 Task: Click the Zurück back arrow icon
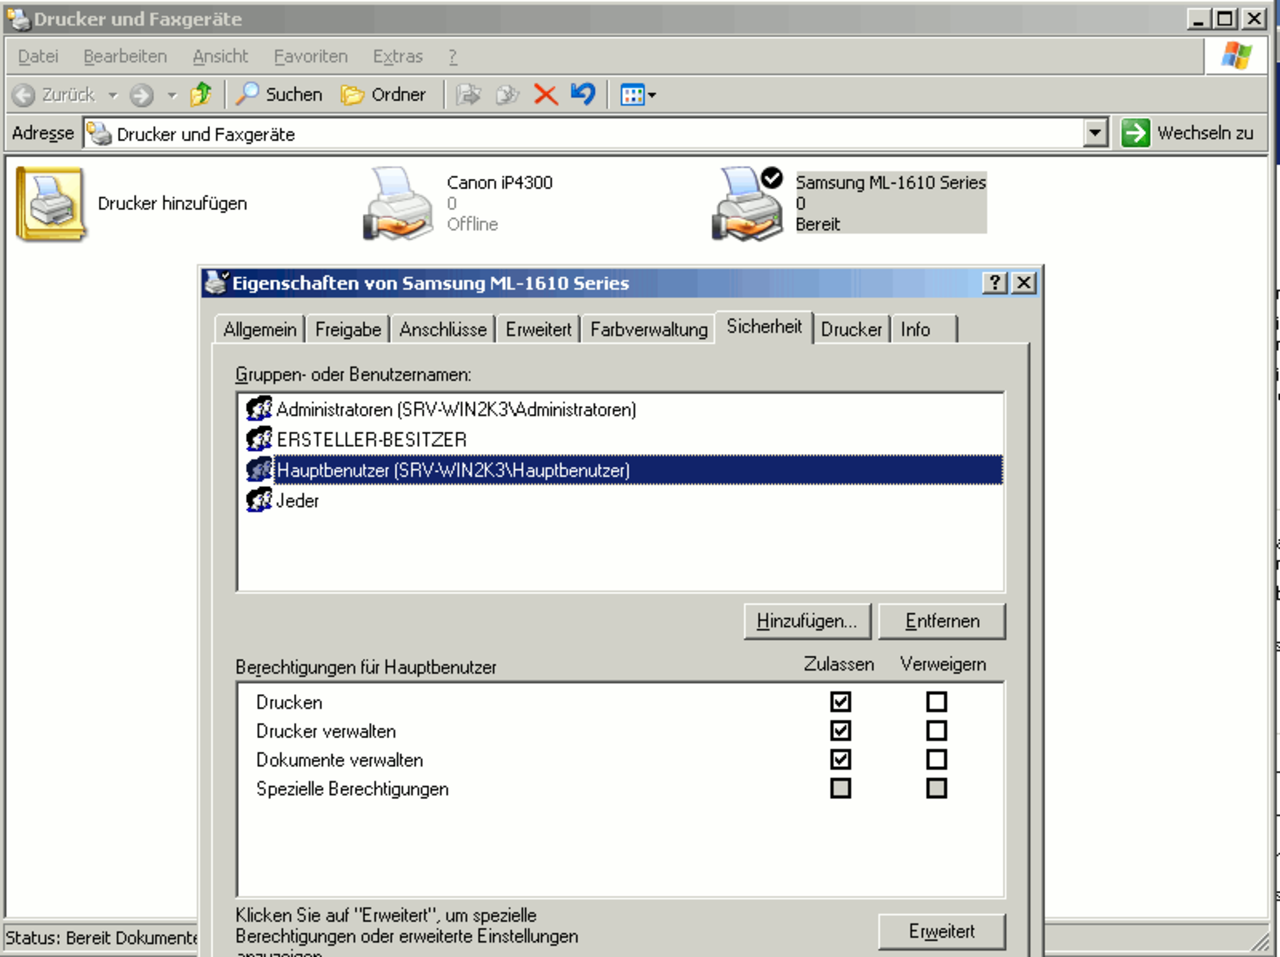click(x=24, y=95)
